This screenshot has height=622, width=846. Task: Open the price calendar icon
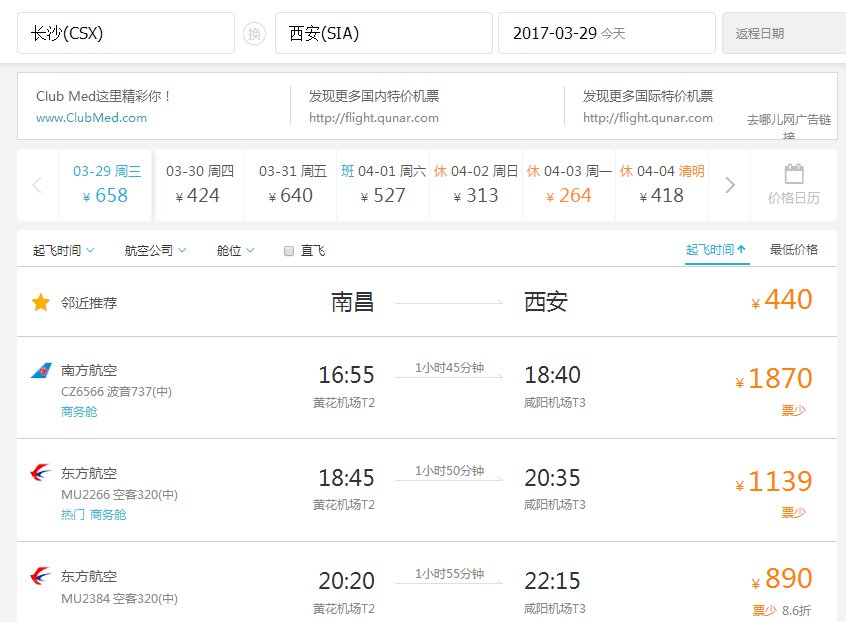click(x=794, y=174)
